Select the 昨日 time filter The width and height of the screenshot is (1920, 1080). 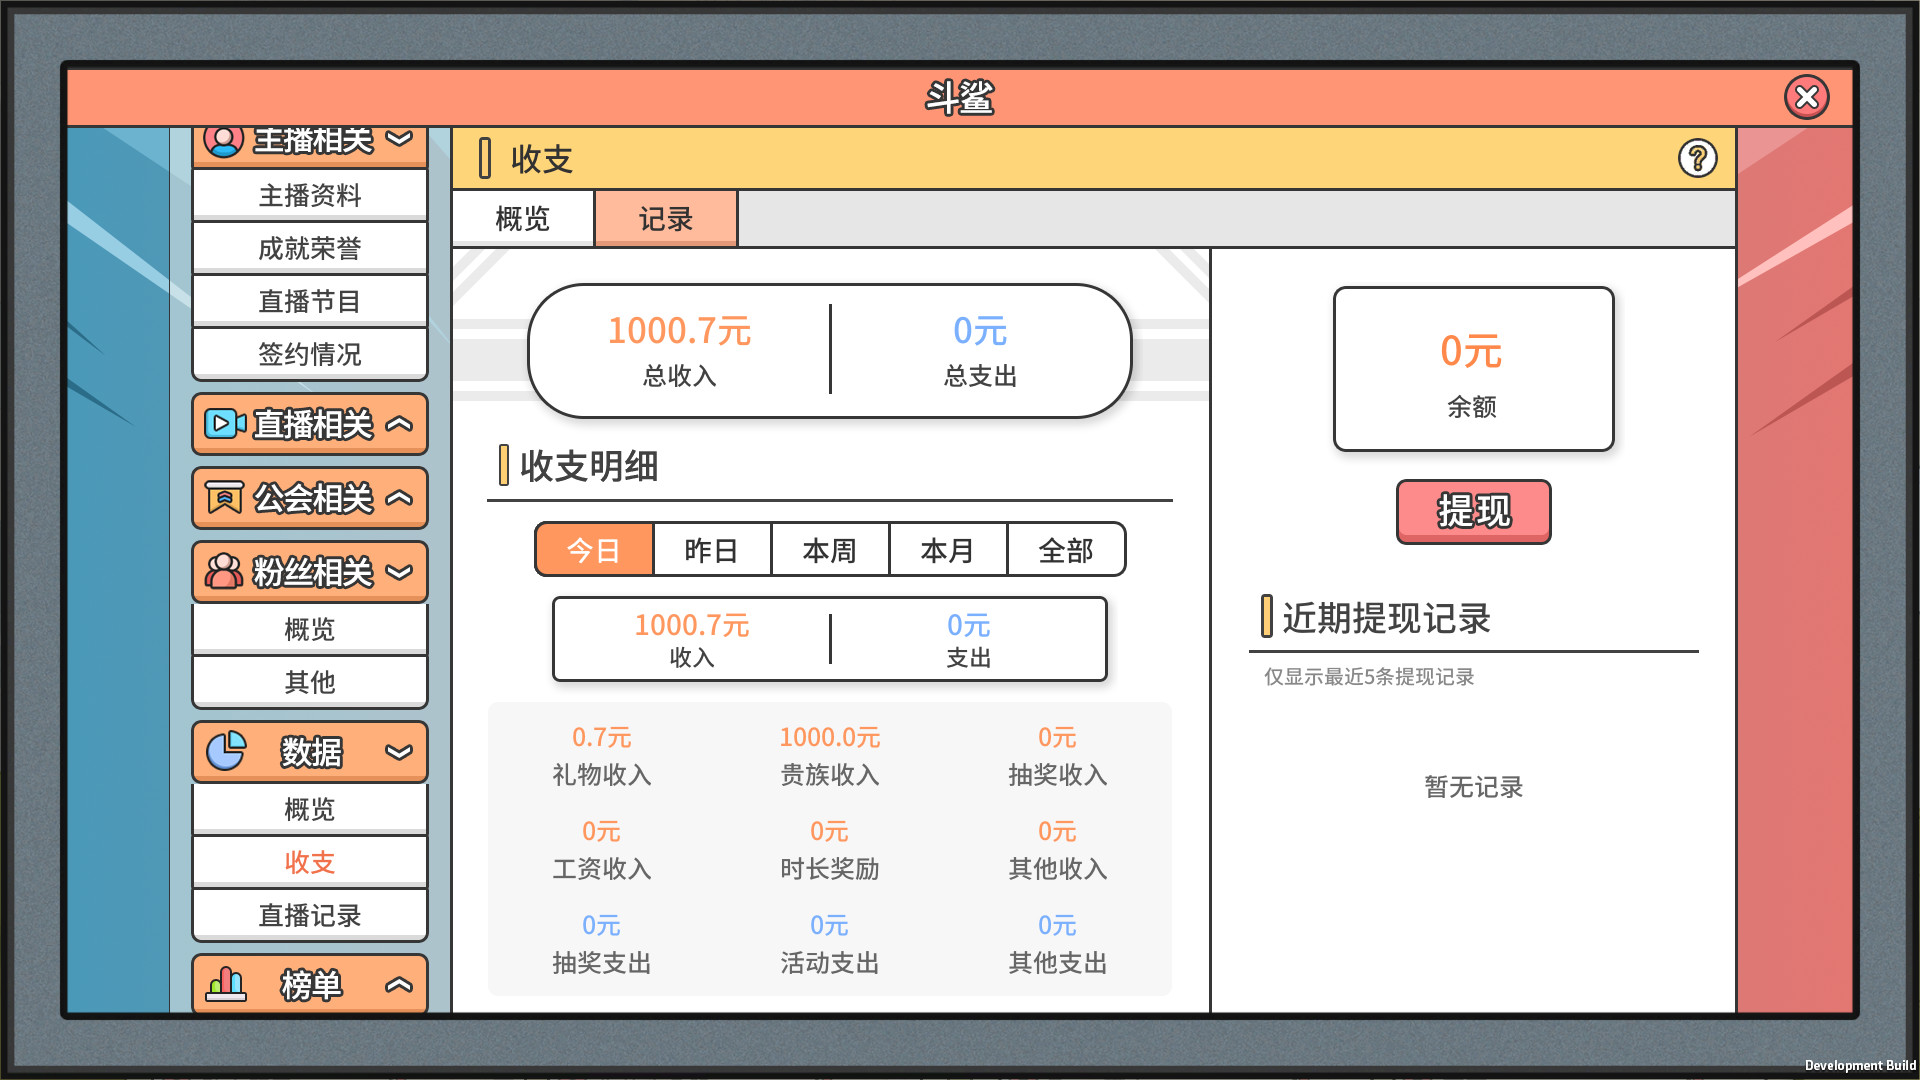(x=712, y=549)
